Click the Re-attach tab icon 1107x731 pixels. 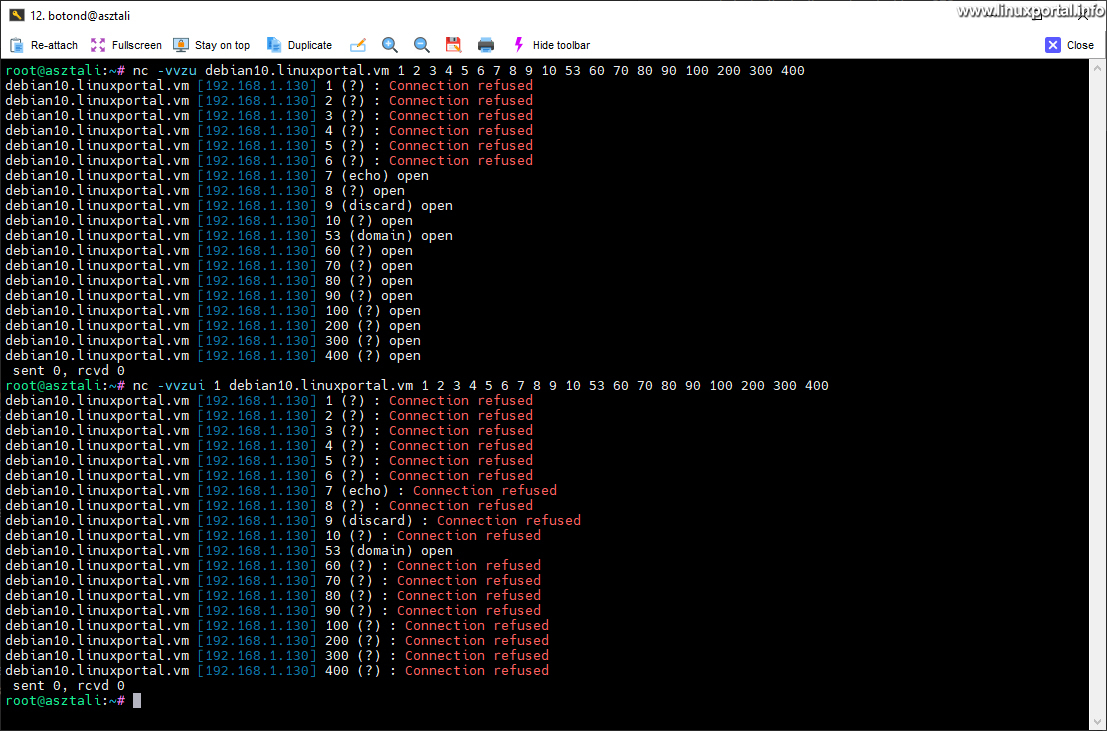pyautogui.click(x=17, y=45)
